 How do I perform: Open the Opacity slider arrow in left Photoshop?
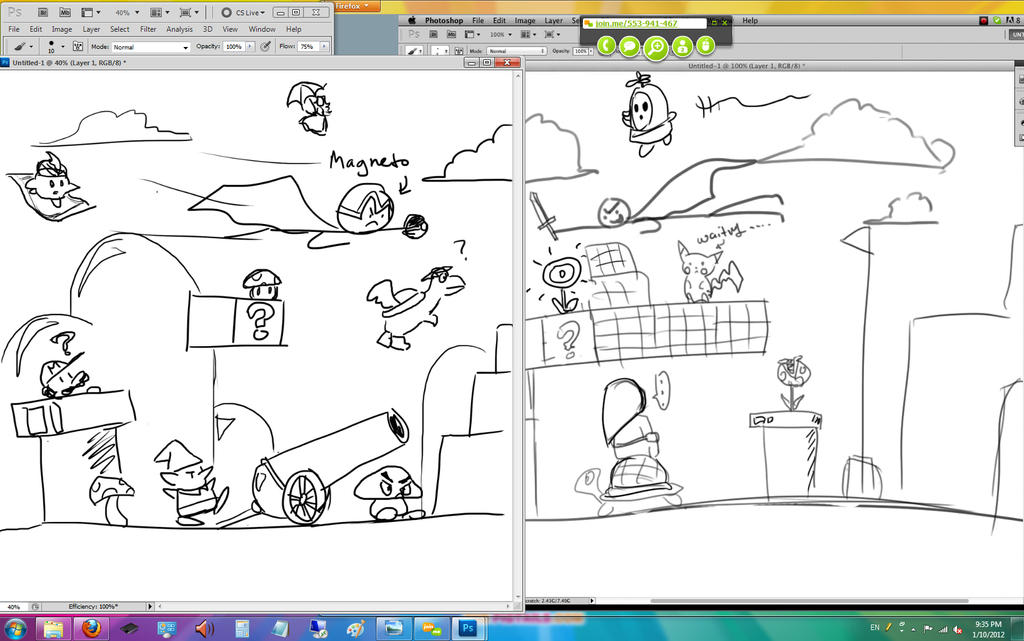click(249, 46)
